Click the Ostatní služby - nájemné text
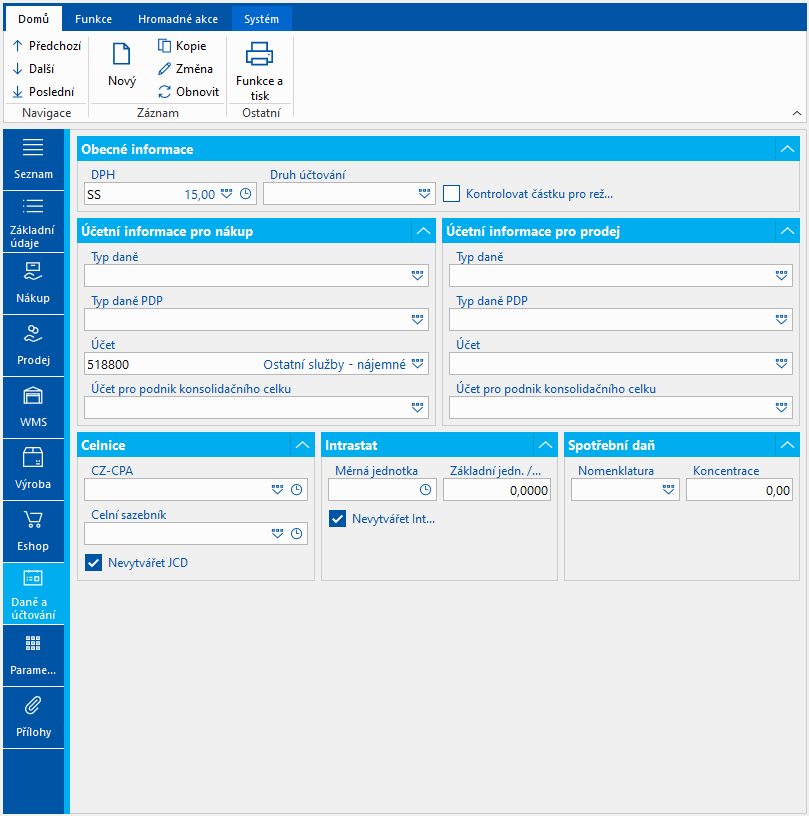 click(x=334, y=364)
